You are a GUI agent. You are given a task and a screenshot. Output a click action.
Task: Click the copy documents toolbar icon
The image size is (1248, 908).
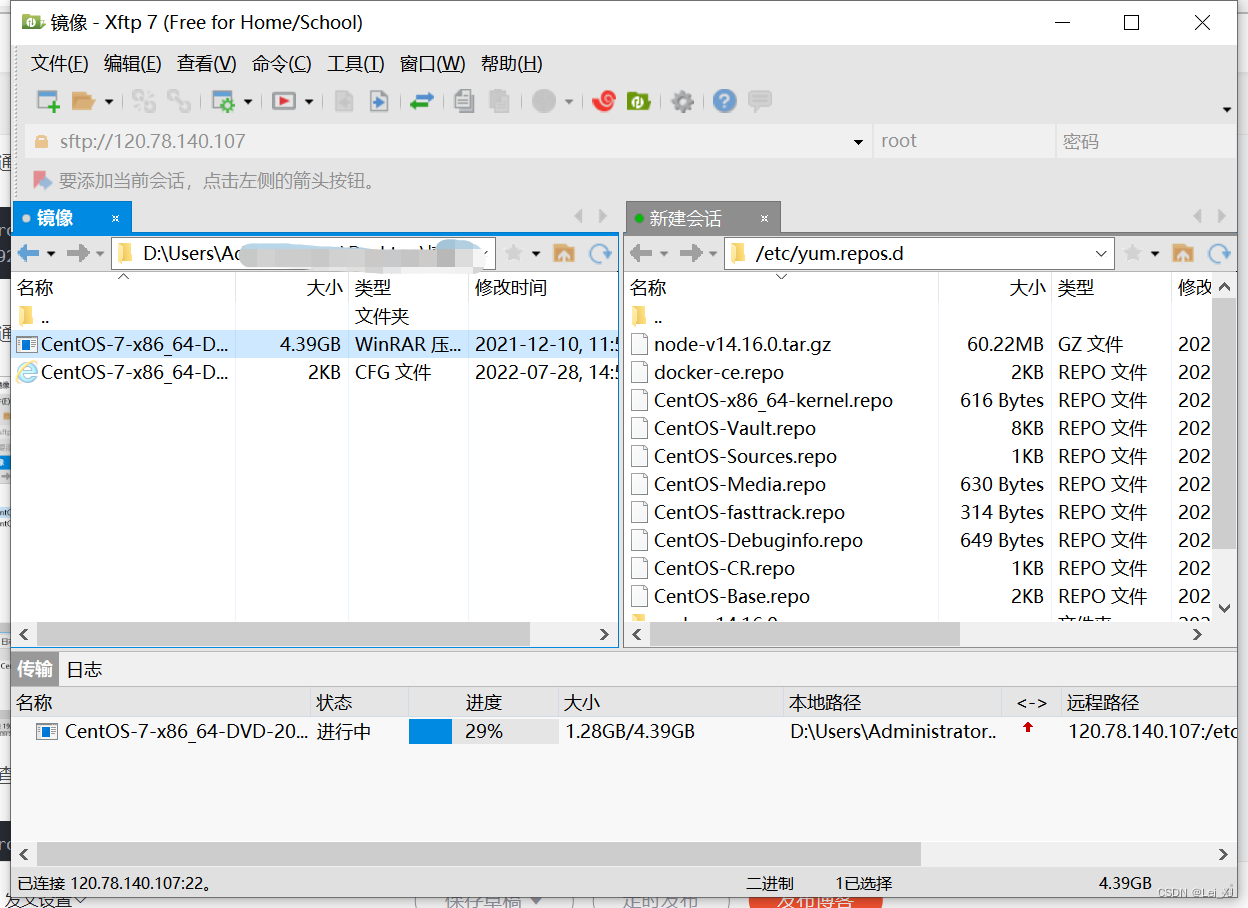click(x=463, y=101)
